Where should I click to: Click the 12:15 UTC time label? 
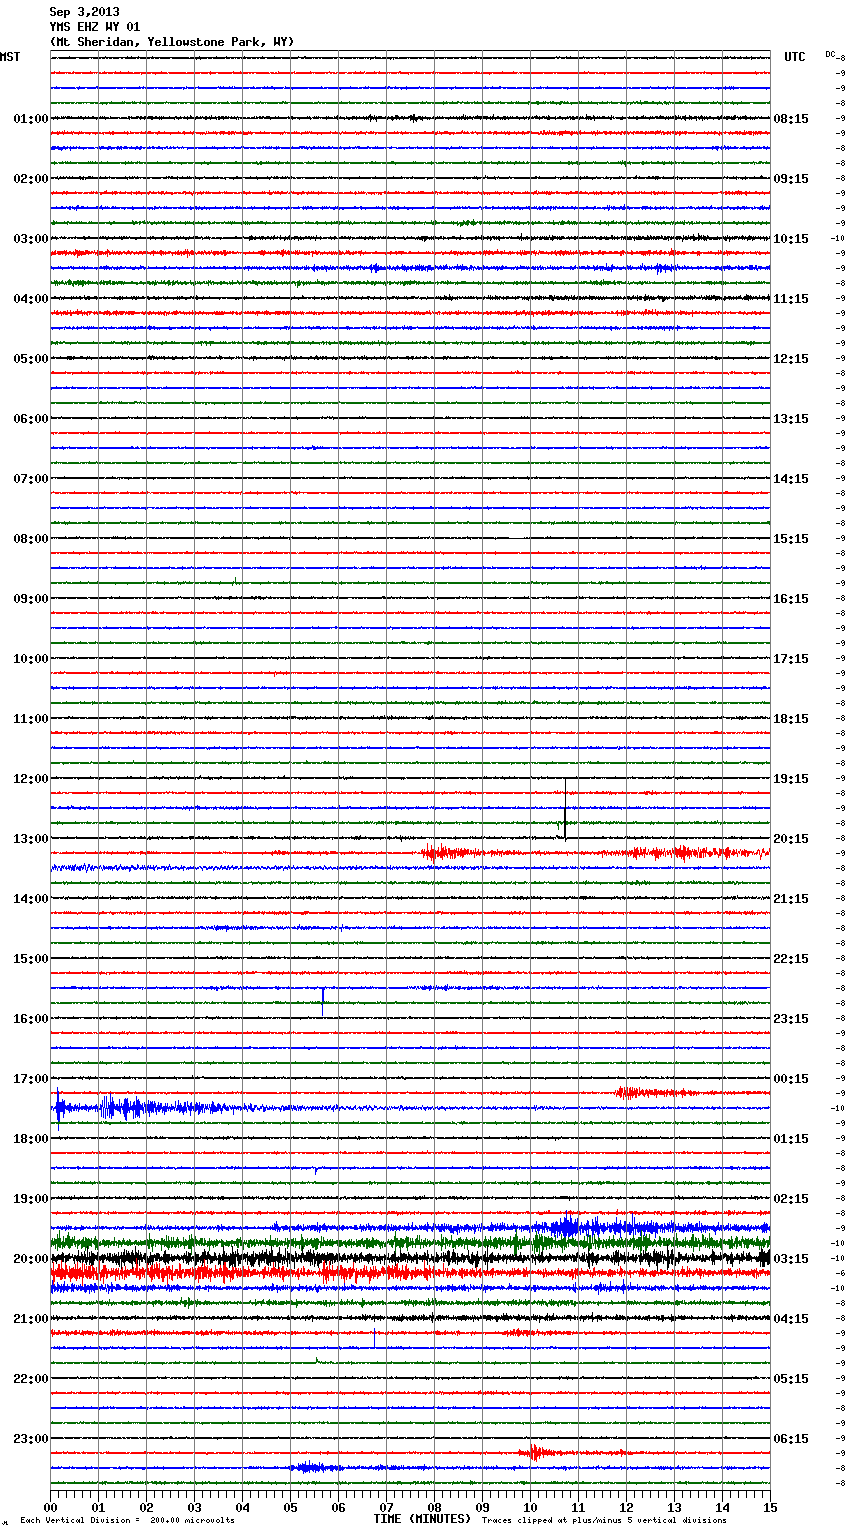click(791, 359)
